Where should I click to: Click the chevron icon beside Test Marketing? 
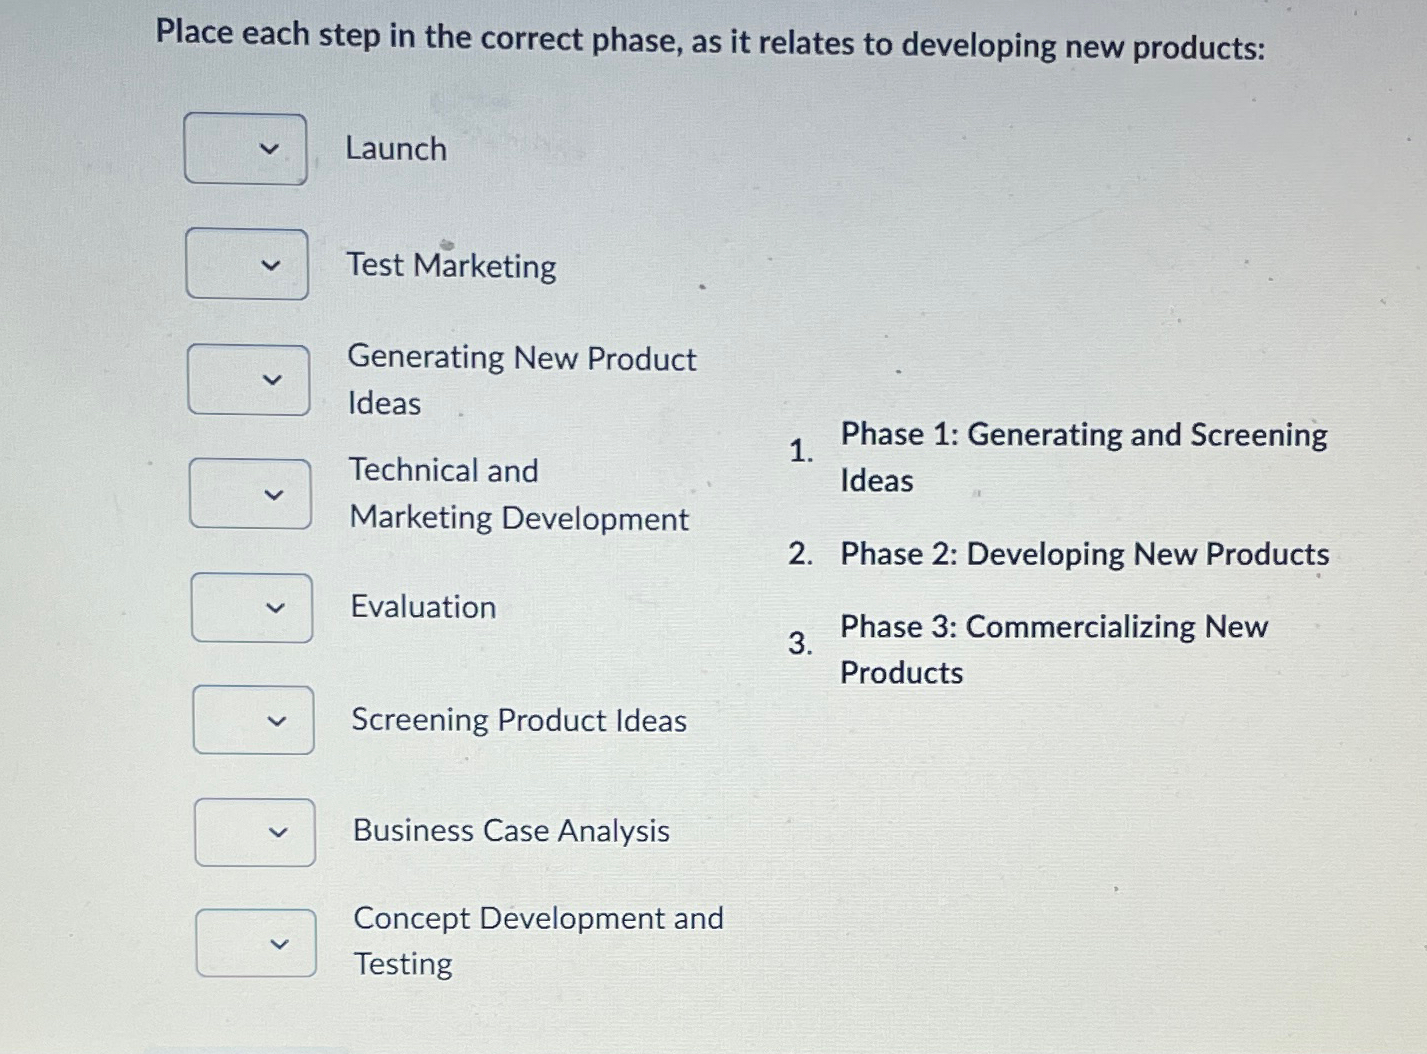[270, 265]
